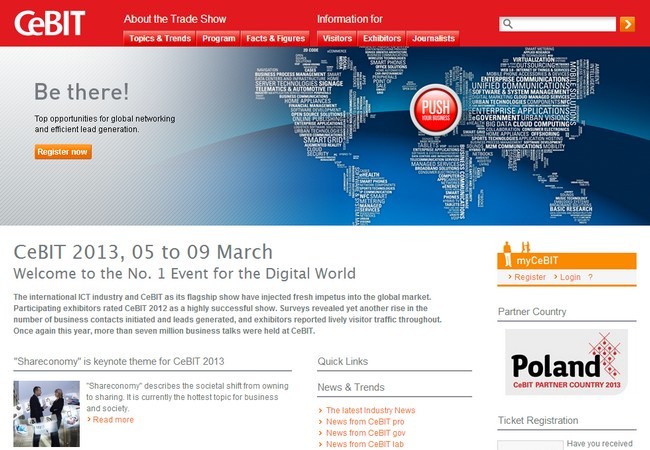650x450 pixels.
Task: Open the Journalists section
Action: pos(433,39)
